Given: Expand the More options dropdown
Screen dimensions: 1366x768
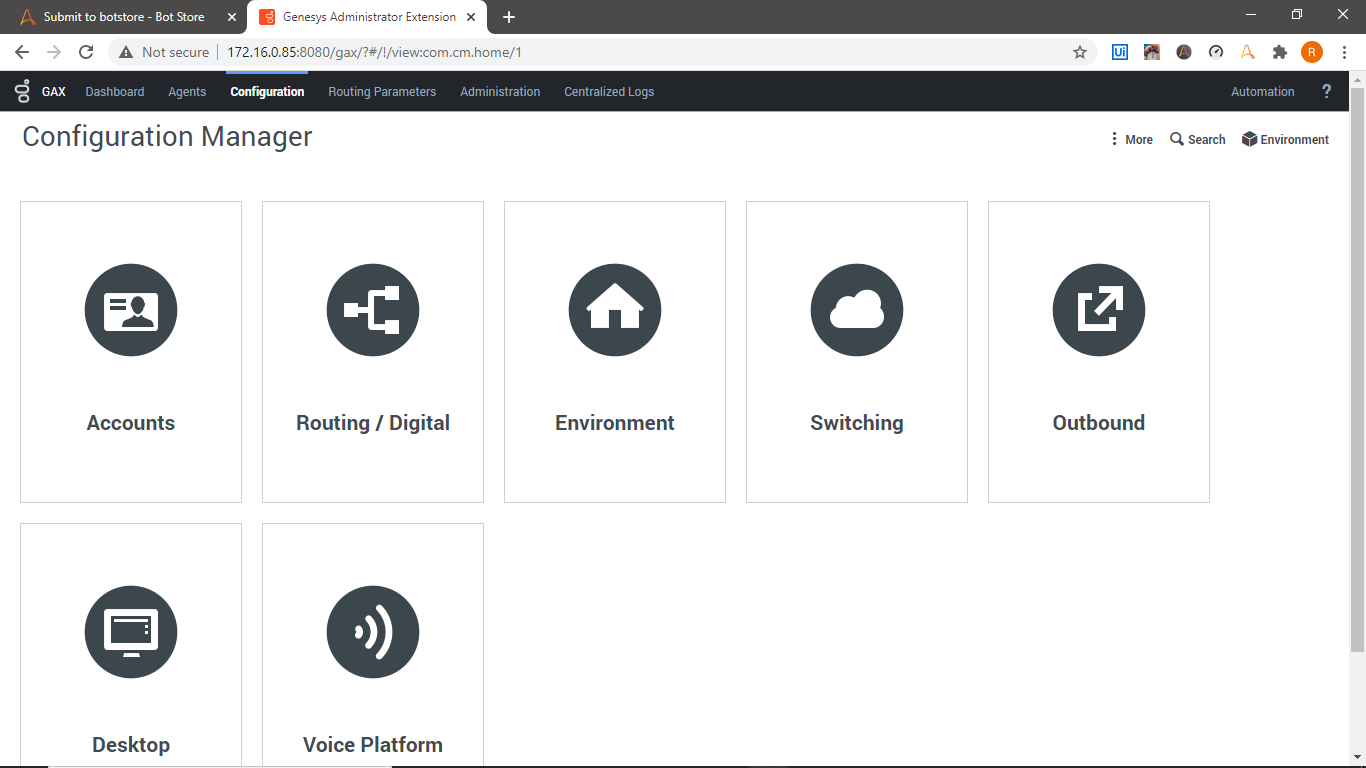Looking at the screenshot, I should [x=1131, y=140].
